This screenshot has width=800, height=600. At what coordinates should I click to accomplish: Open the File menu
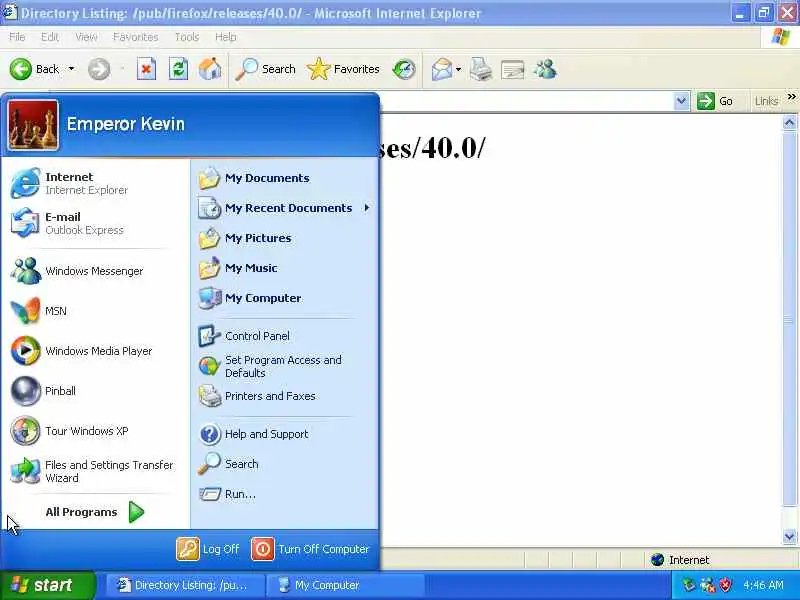(x=17, y=37)
